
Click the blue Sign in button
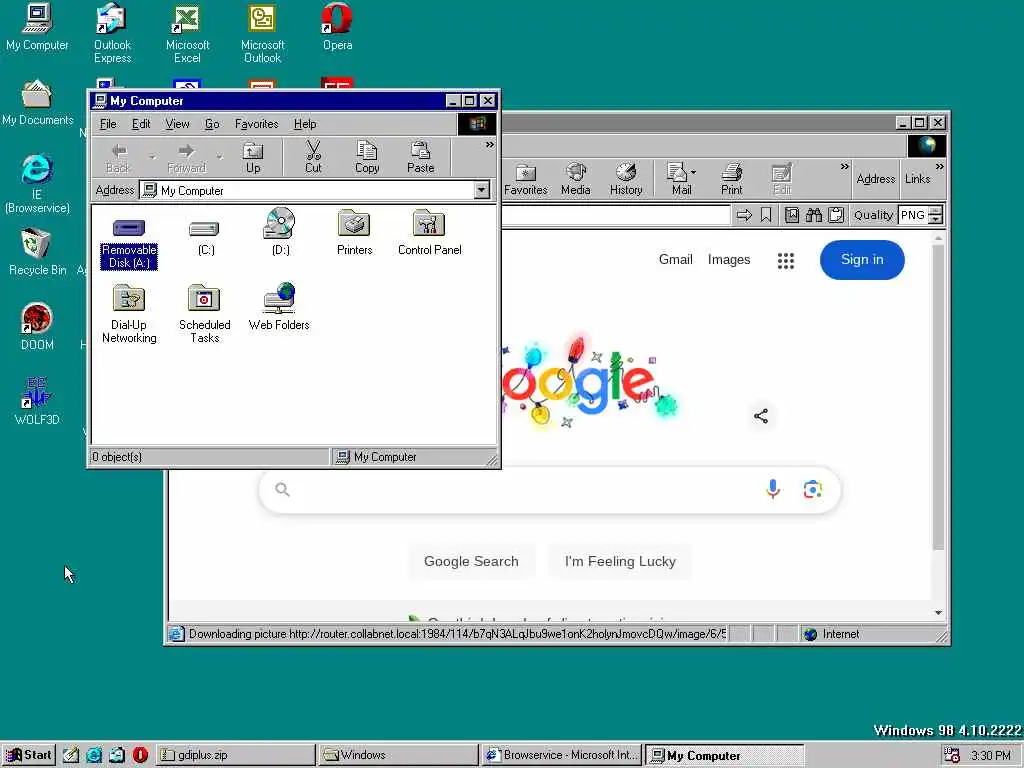point(862,259)
